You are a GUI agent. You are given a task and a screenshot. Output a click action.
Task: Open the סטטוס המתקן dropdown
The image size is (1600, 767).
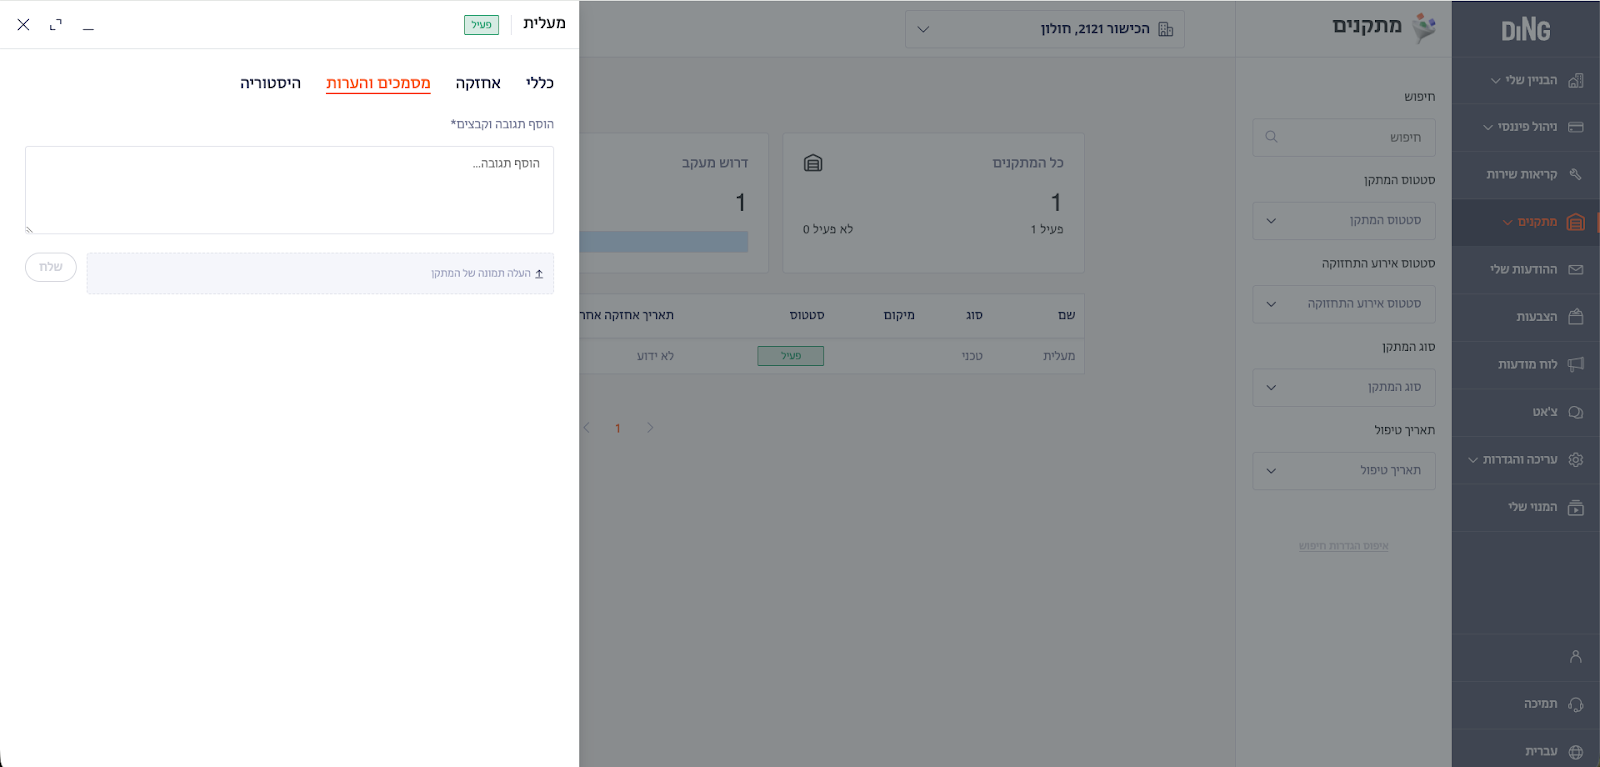point(1343,221)
